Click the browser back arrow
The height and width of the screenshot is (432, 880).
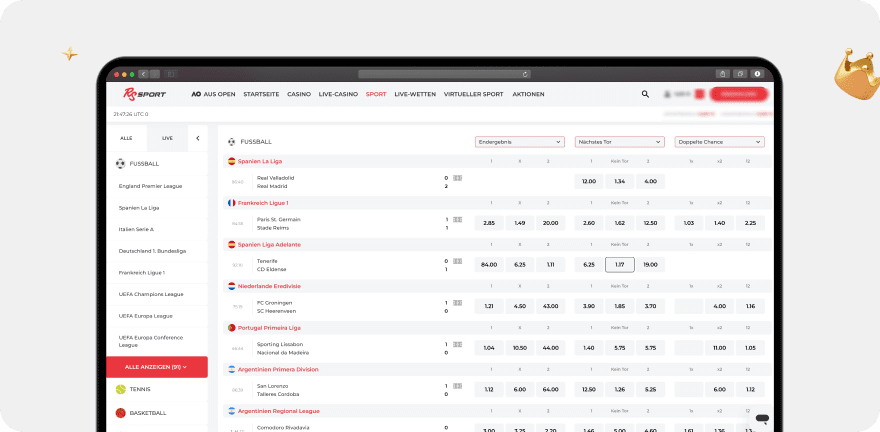tap(144, 74)
